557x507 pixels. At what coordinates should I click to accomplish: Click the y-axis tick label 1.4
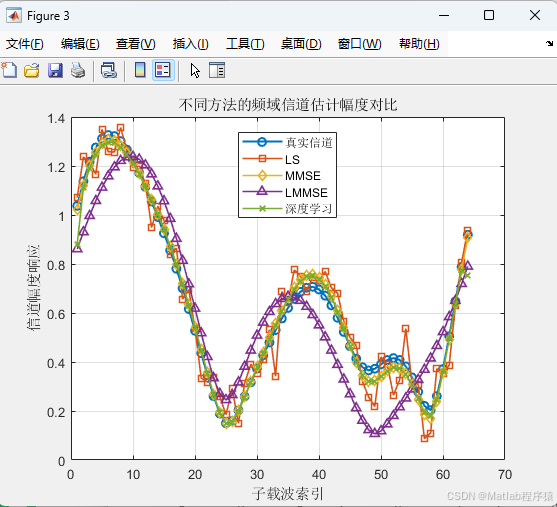pyautogui.click(x=56, y=119)
